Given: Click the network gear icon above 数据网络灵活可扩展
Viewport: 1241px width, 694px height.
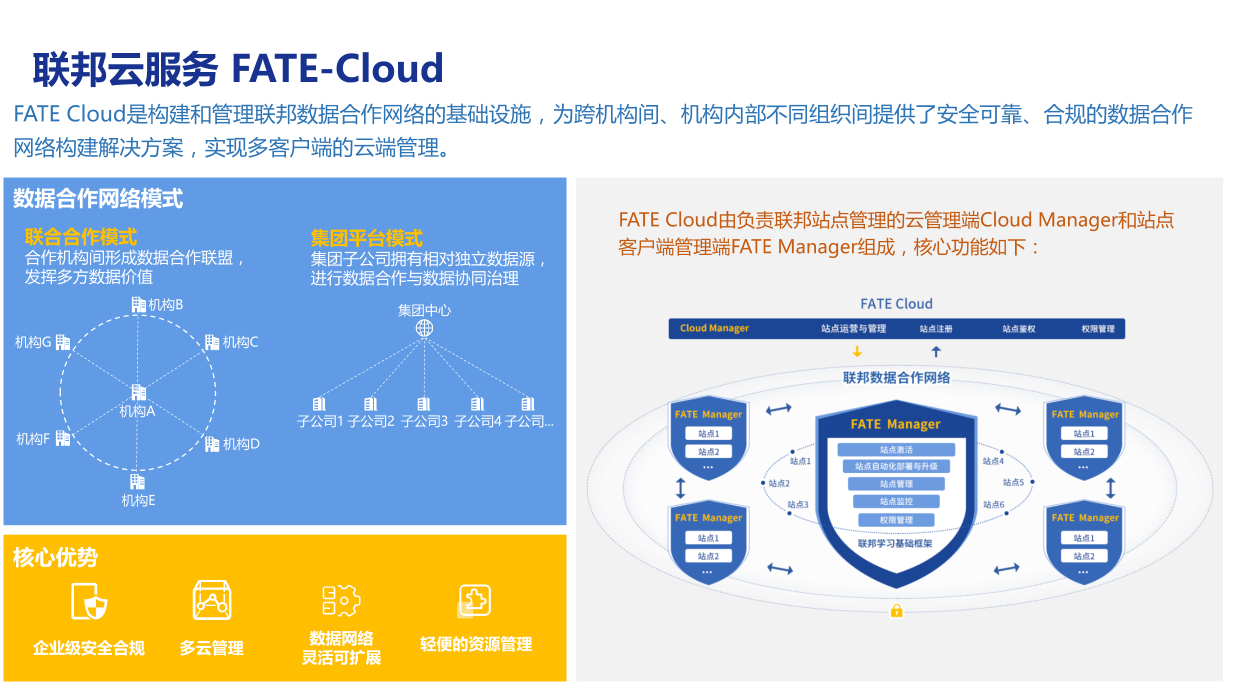Looking at the screenshot, I should (x=341, y=600).
